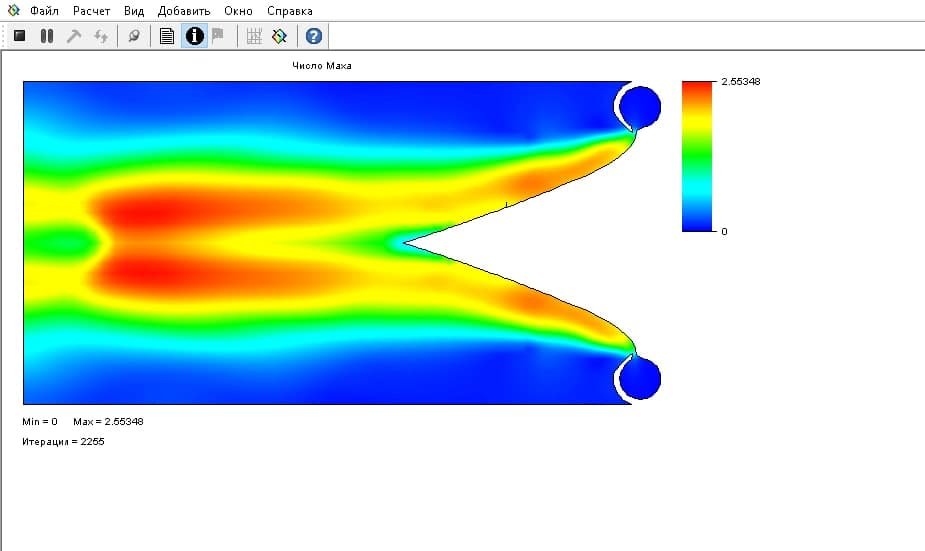Image resolution: width=925 pixels, height=551 pixels.
Task: Toggle the black info circle icon
Action: (x=194, y=36)
